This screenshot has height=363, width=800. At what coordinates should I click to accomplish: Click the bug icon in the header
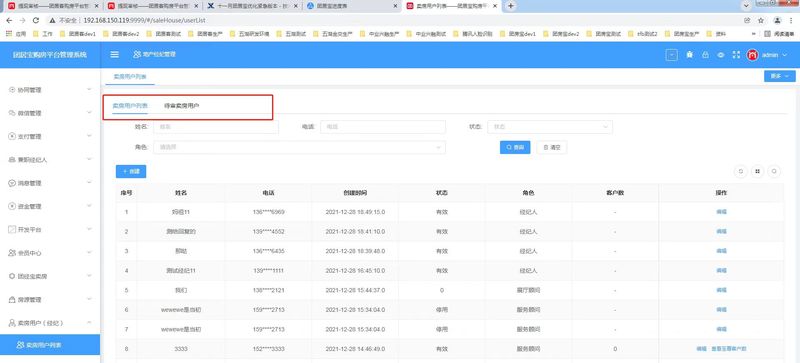690,55
